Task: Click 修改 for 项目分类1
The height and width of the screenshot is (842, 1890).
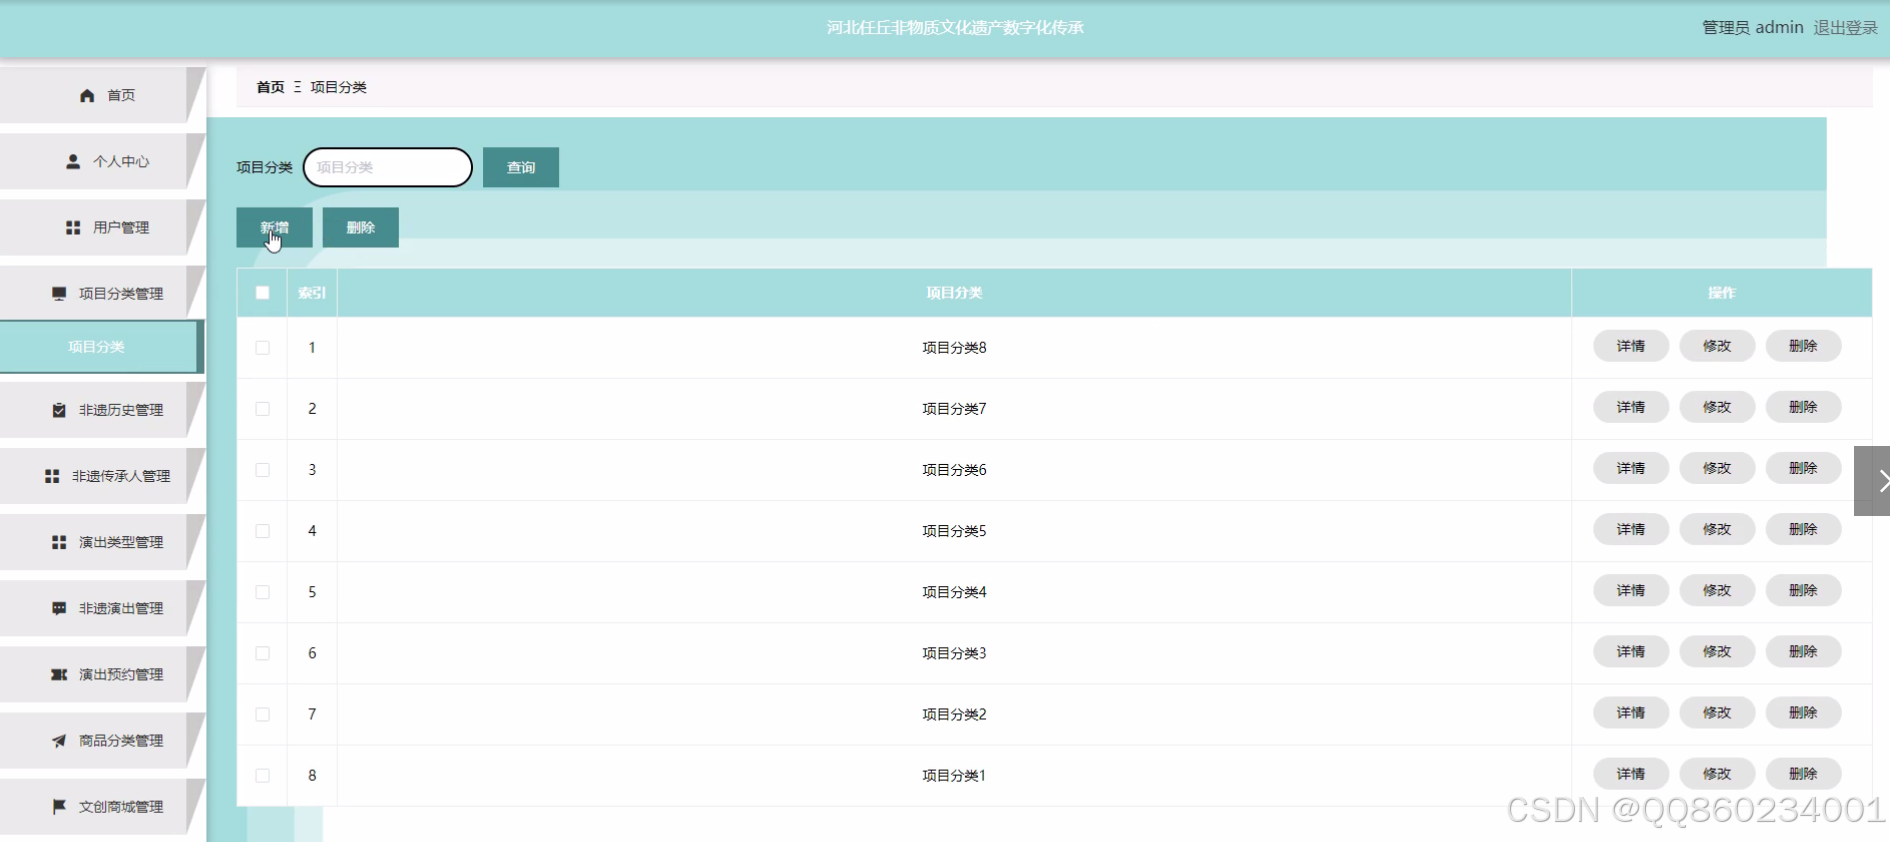Action: (x=1717, y=773)
